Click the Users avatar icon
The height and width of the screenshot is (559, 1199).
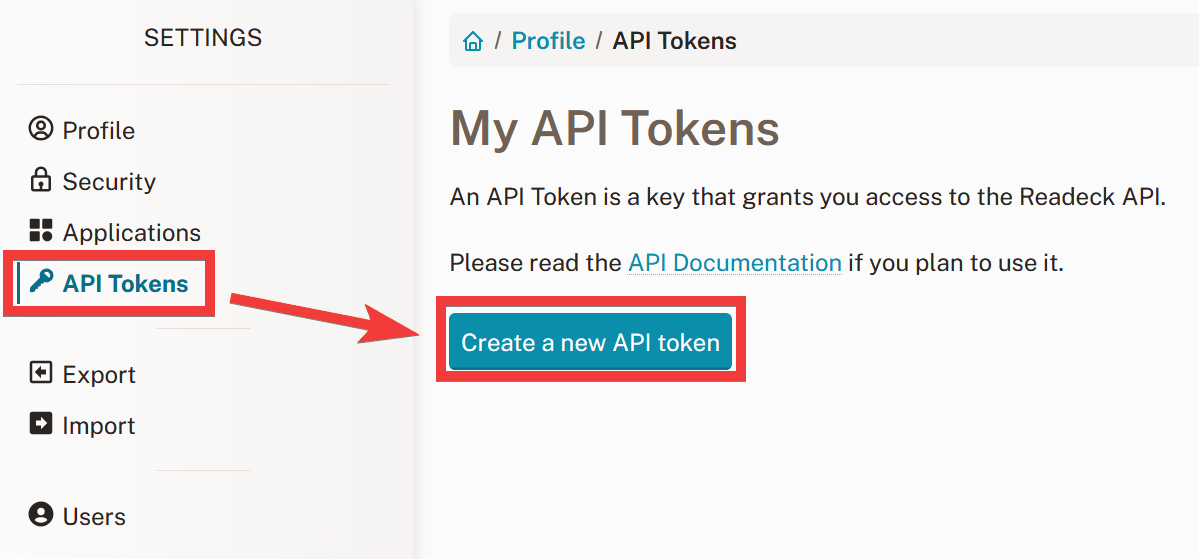click(41, 516)
